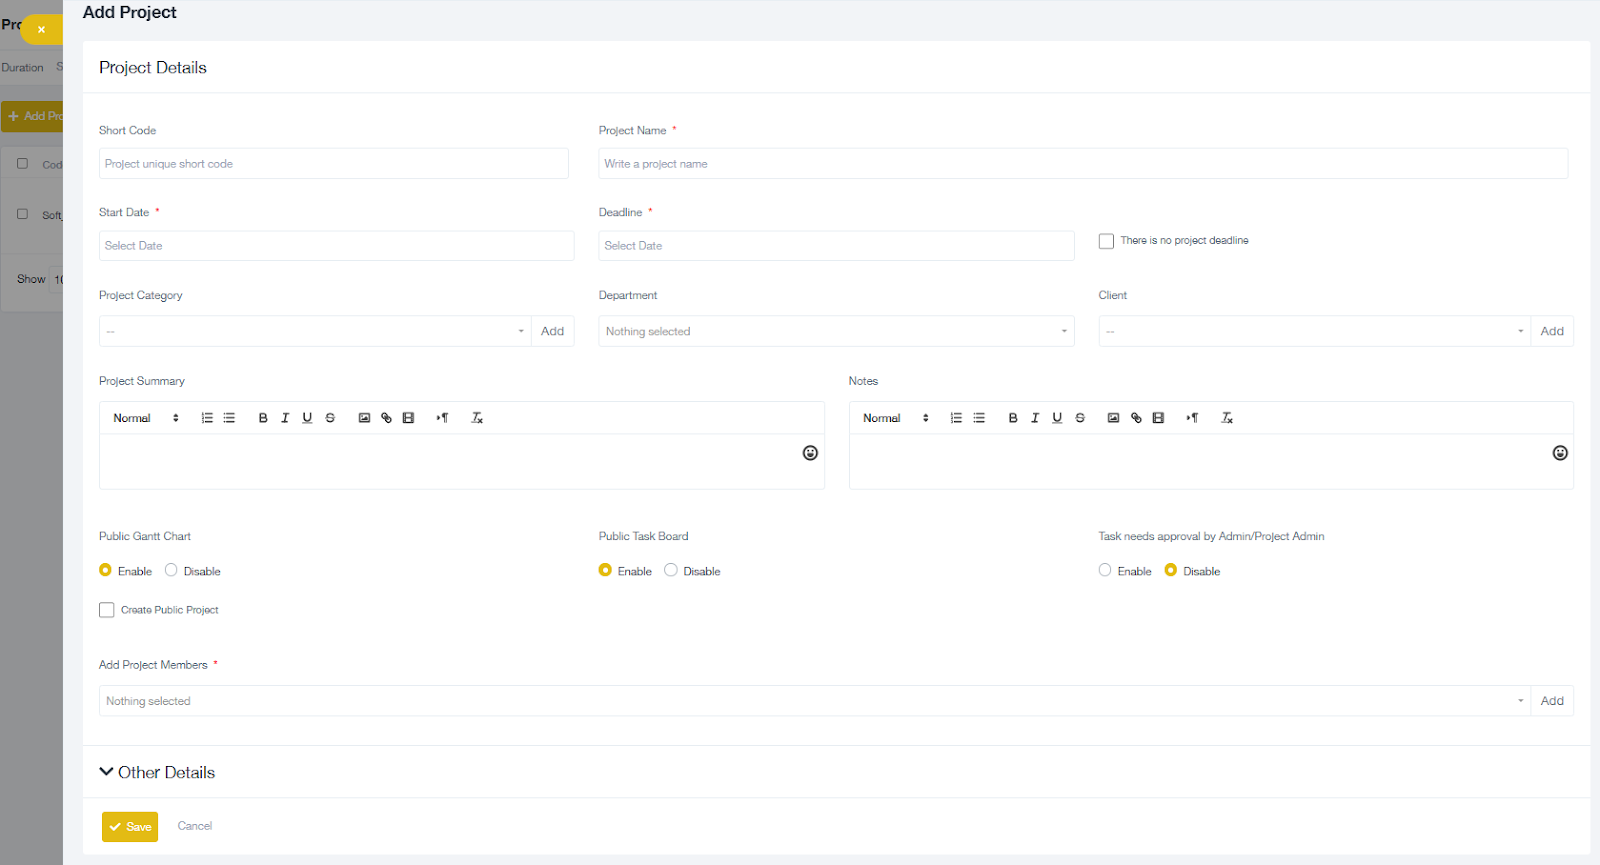Open Normal heading dropdown in Notes
This screenshot has width=1600, height=865.
coord(896,418)
